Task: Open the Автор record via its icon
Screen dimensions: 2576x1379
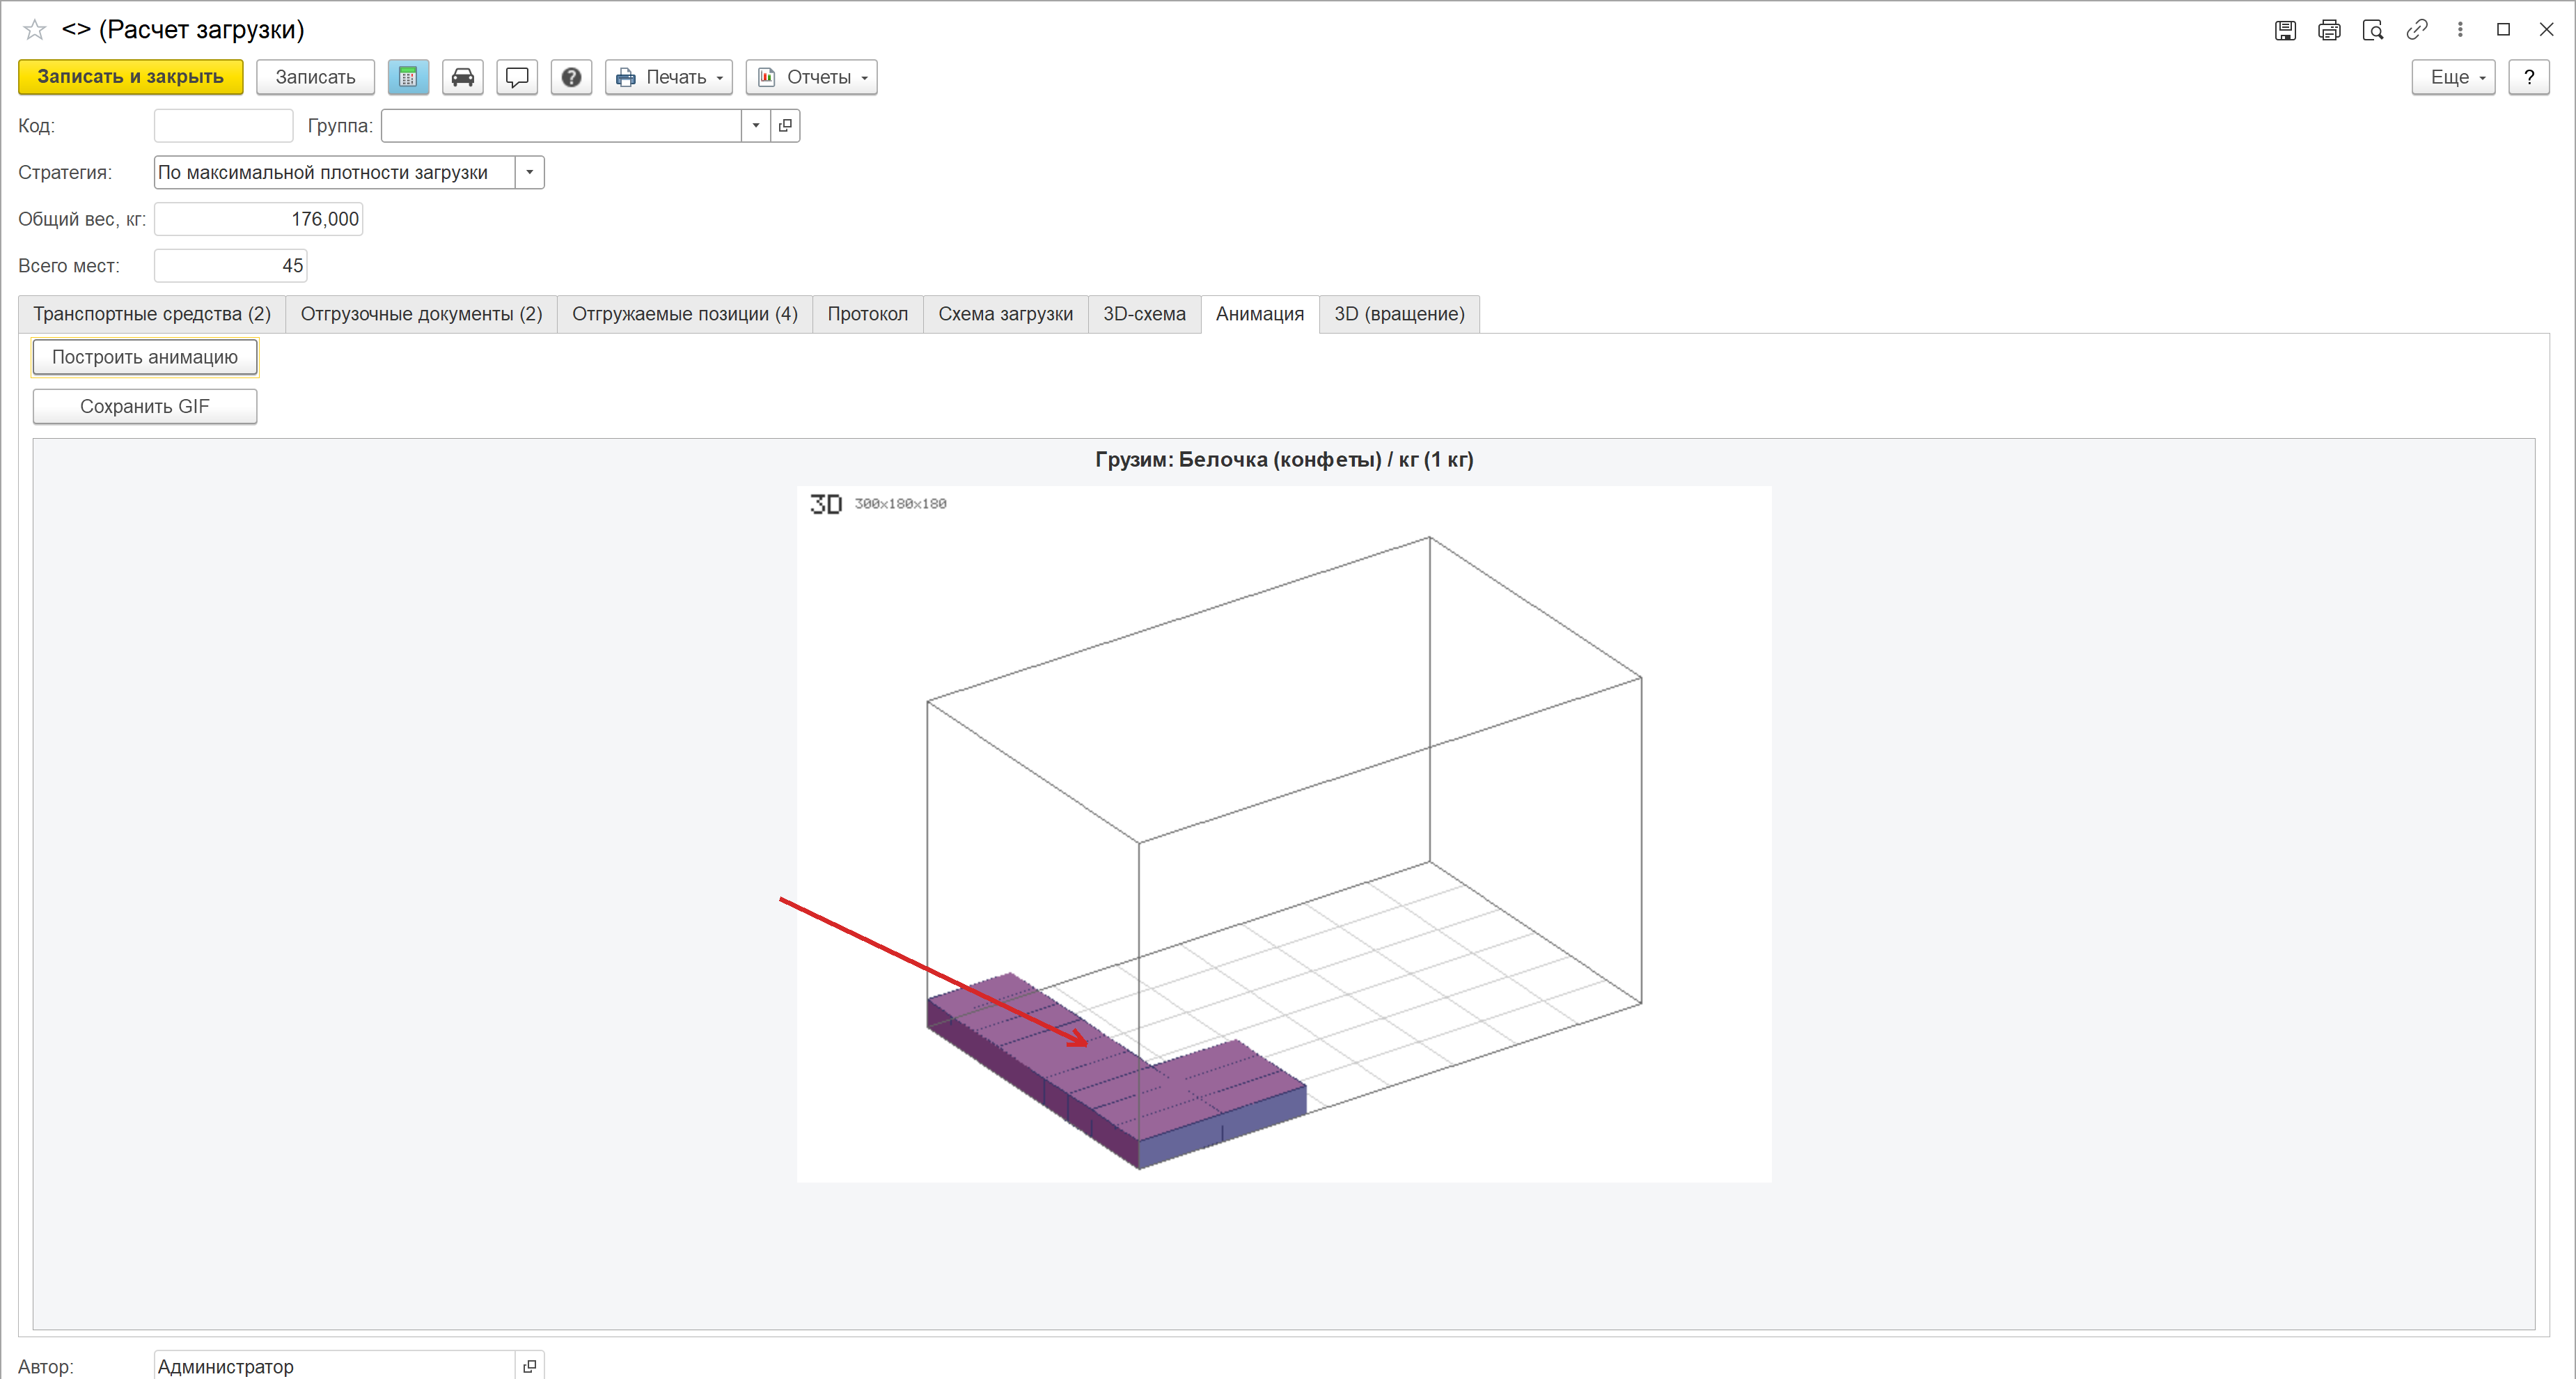Action: 530,1366
